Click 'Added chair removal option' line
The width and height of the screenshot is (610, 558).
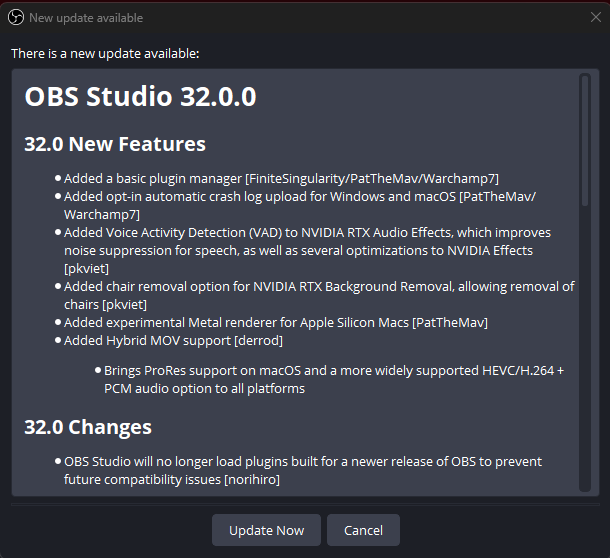click(319, 295)
